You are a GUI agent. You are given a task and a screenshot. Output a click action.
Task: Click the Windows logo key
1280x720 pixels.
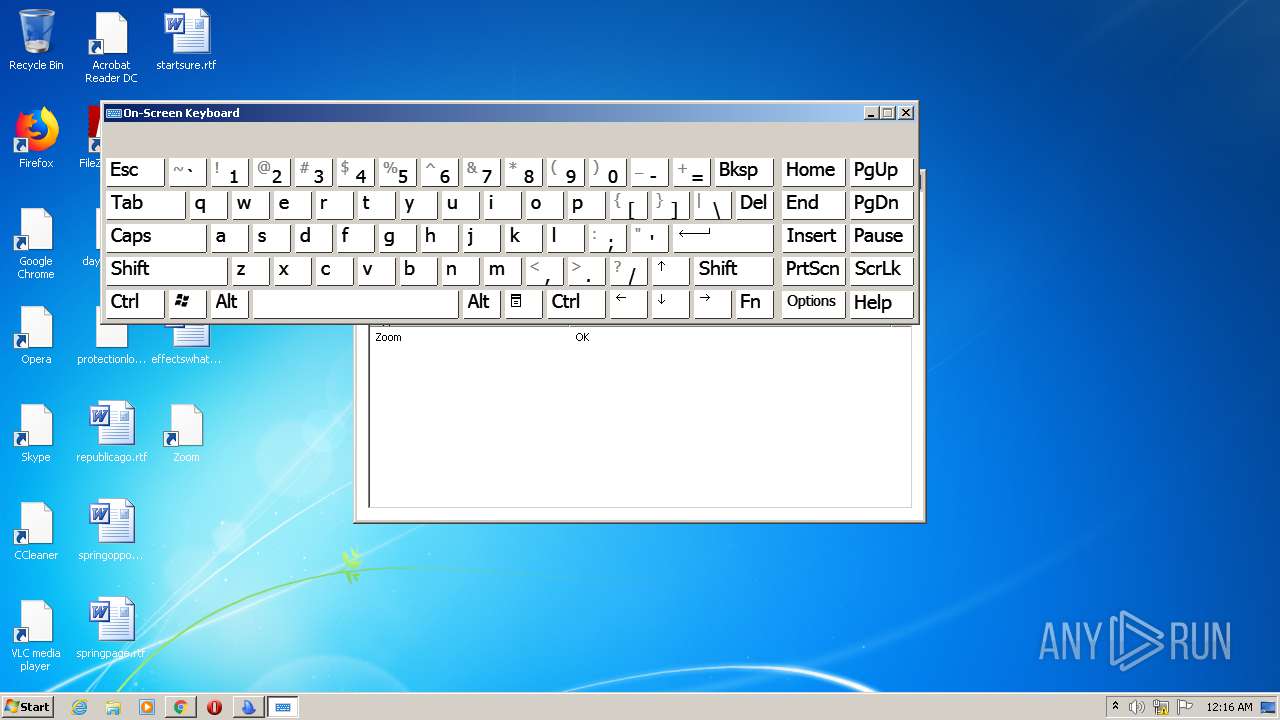point(188,303)
